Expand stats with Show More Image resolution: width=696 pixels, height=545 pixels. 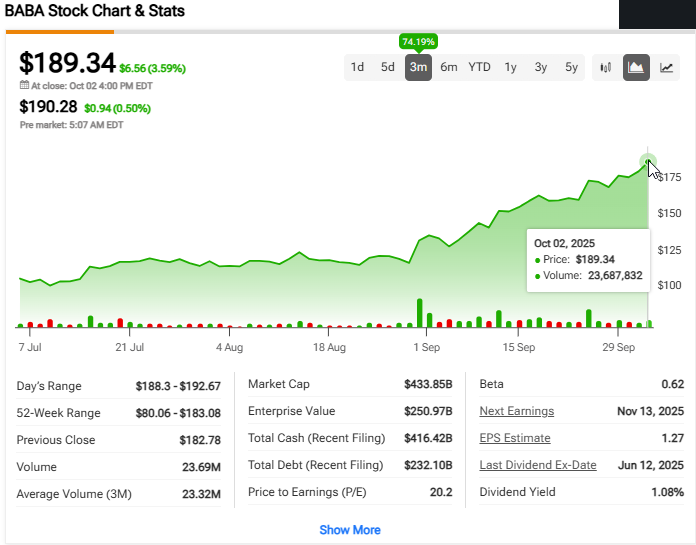[350, 529]
